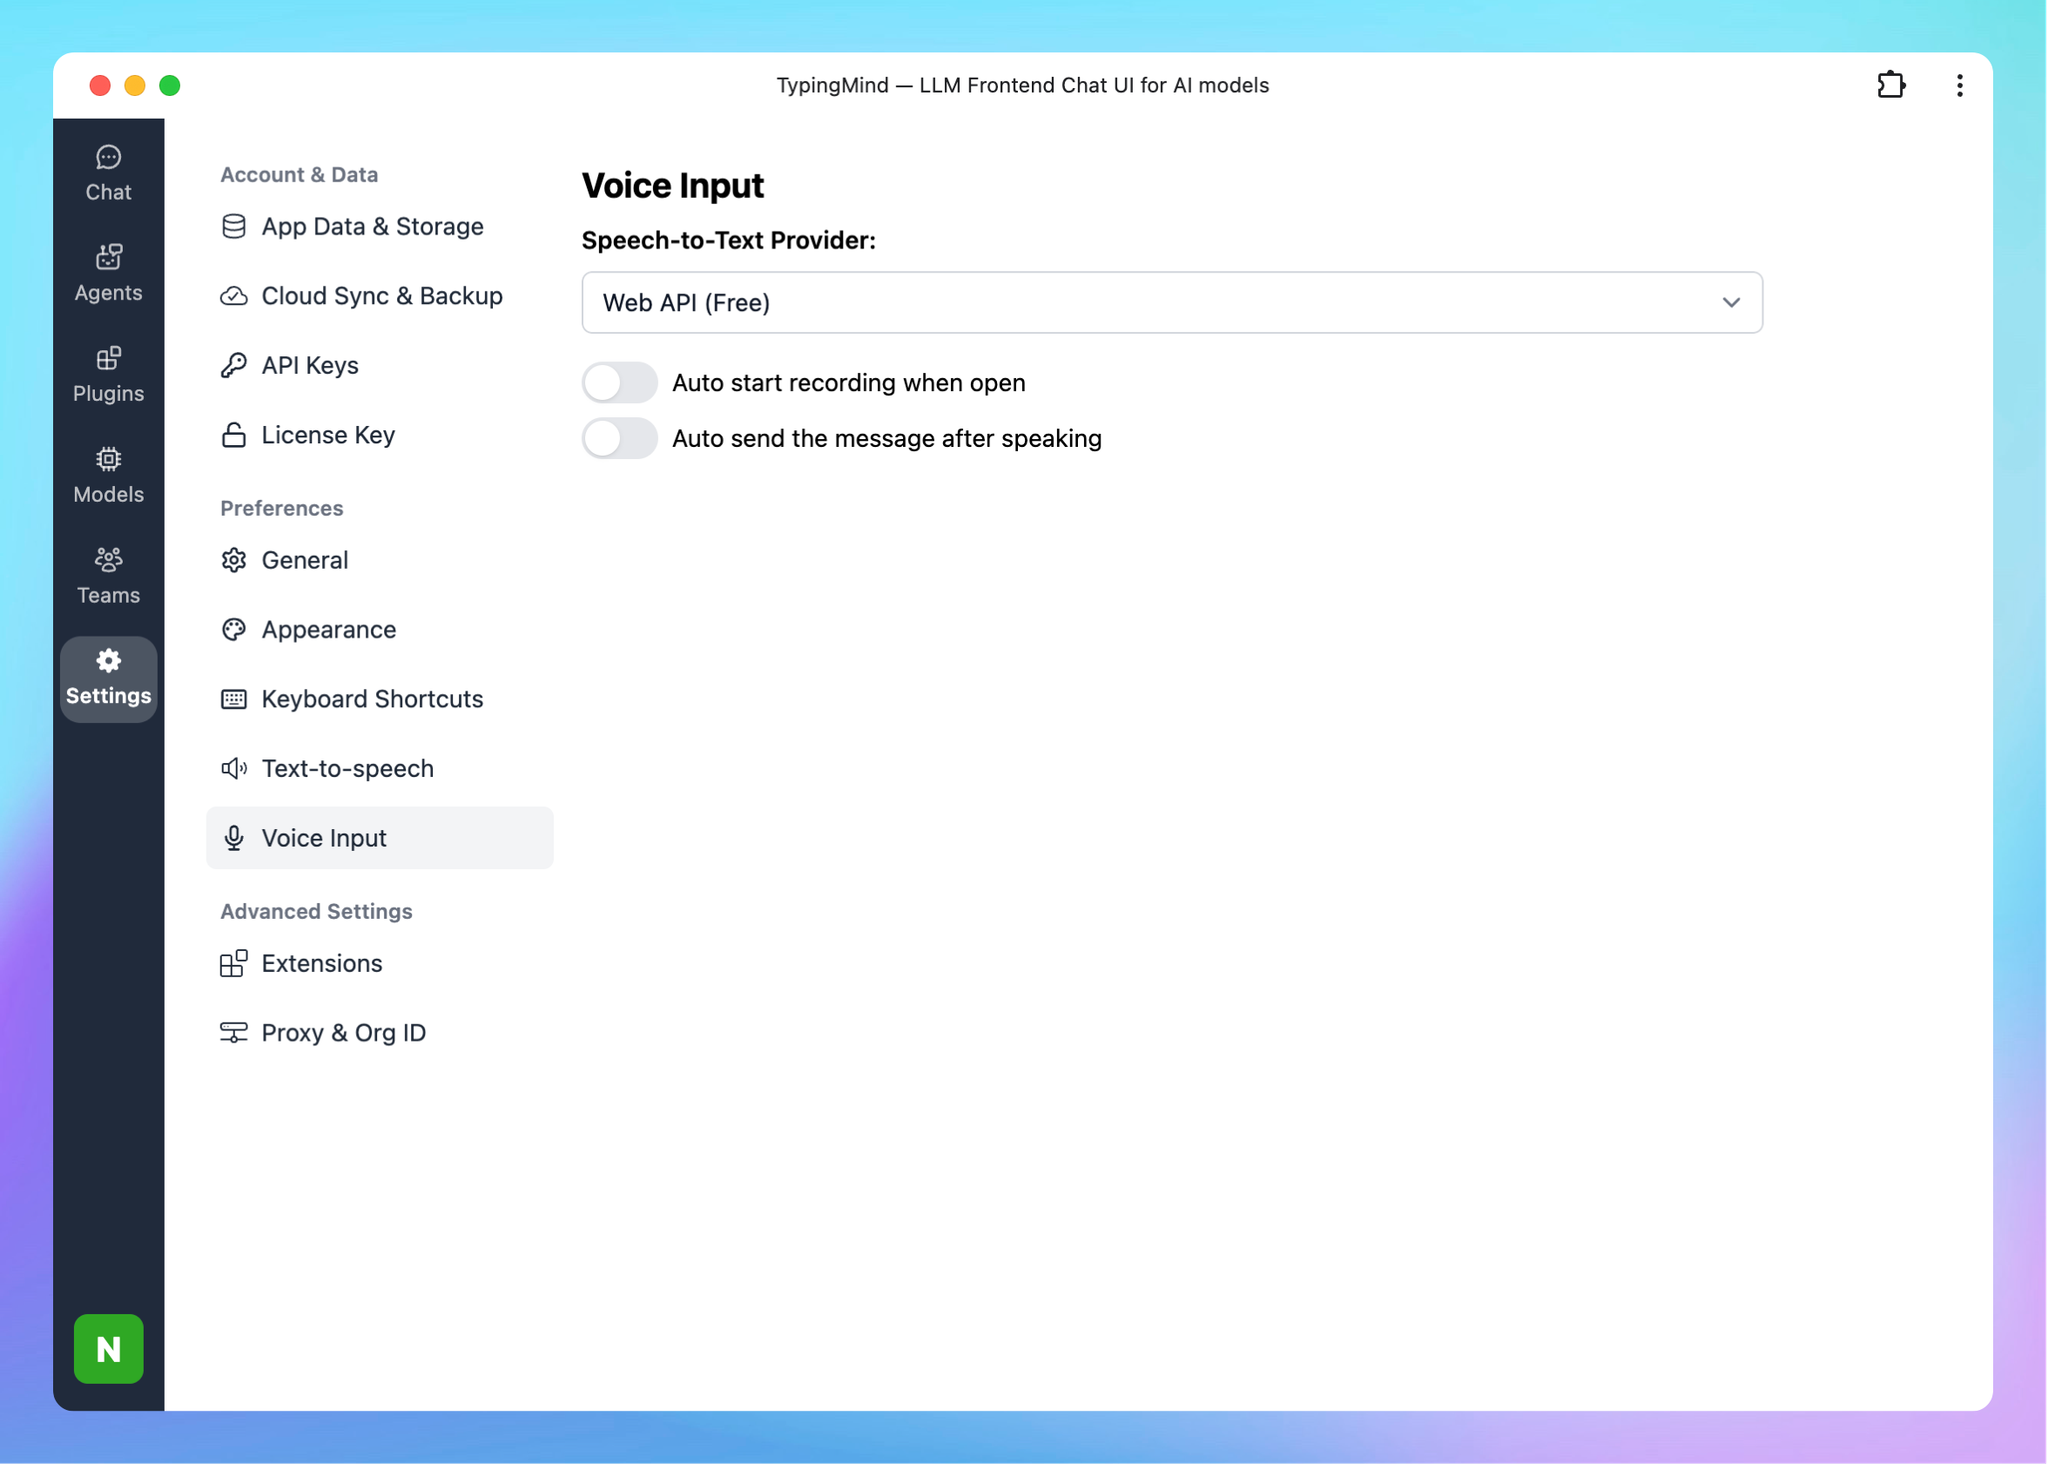
Task: Switch to the Teams section
Action: click(108, 576)
